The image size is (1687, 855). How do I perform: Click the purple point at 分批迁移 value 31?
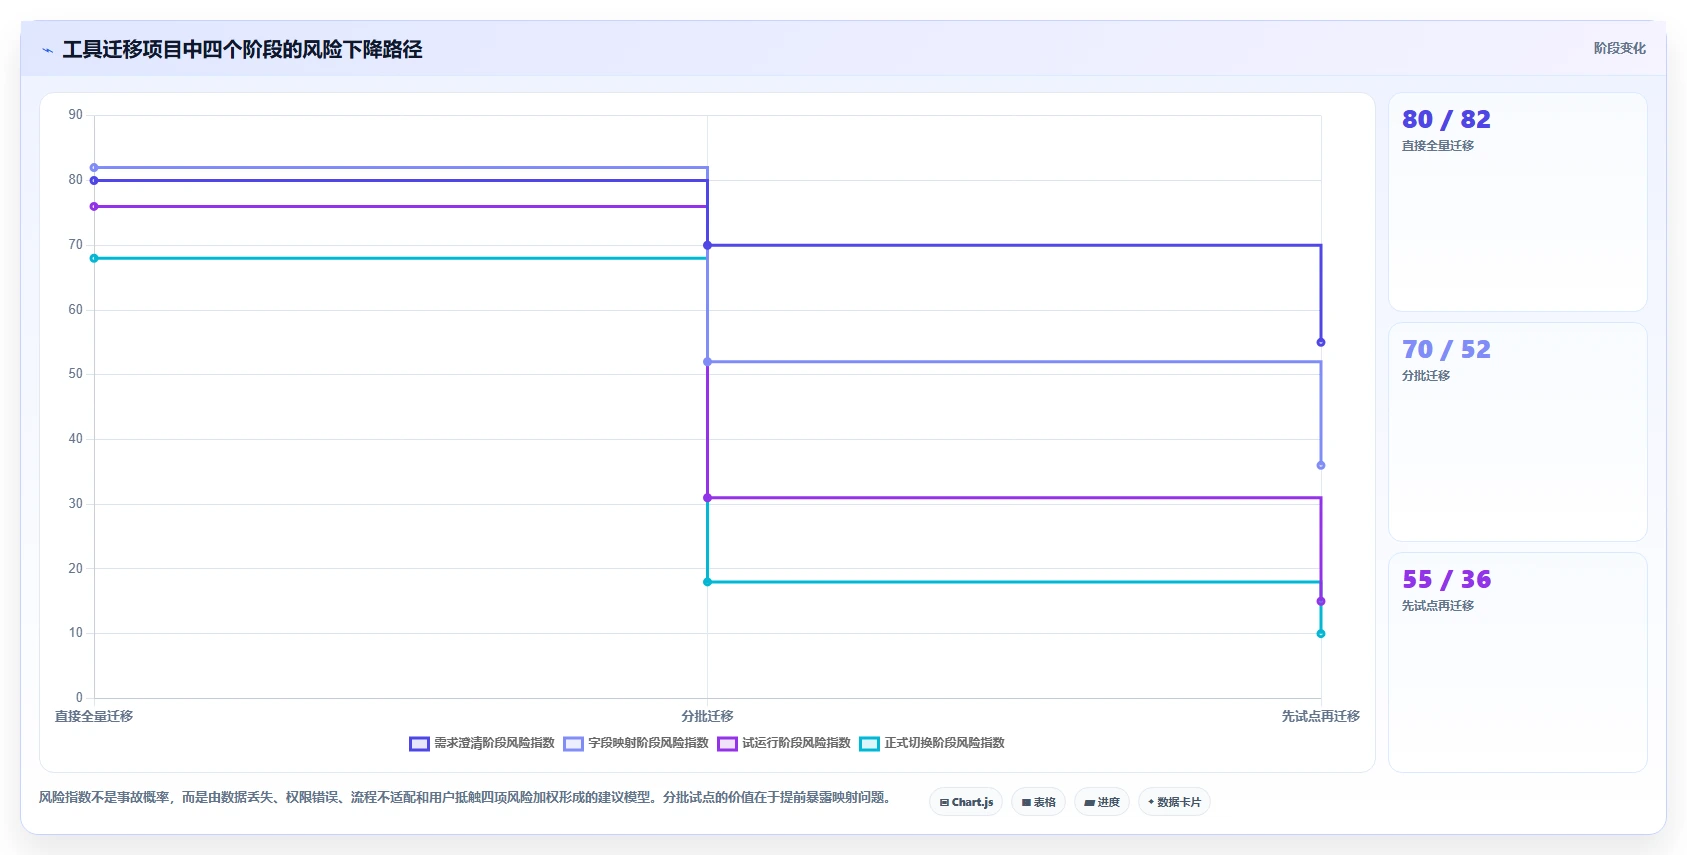(x=707, y=498)
